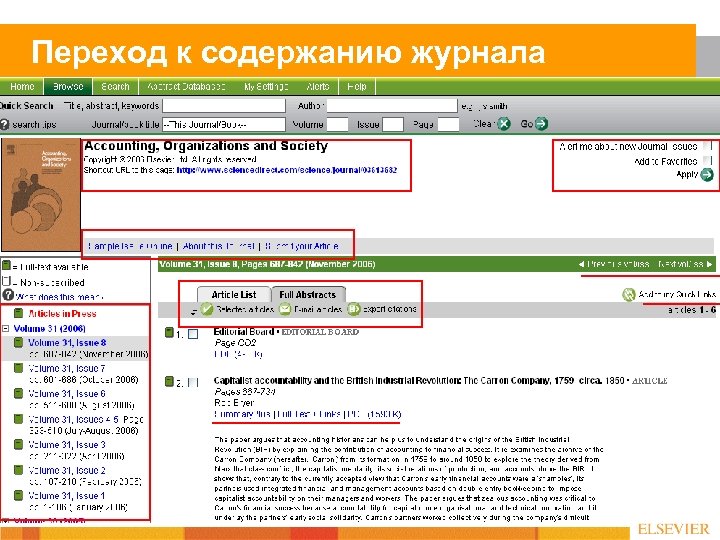Screen dimensions: 720x540
Task: Click full-text icon beside Volume 31, Issue 8
Action: (x=18, y=343)
